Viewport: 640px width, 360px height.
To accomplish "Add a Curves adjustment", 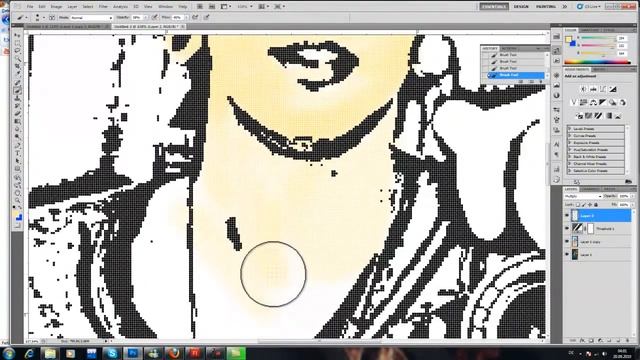I will [603, 89].
